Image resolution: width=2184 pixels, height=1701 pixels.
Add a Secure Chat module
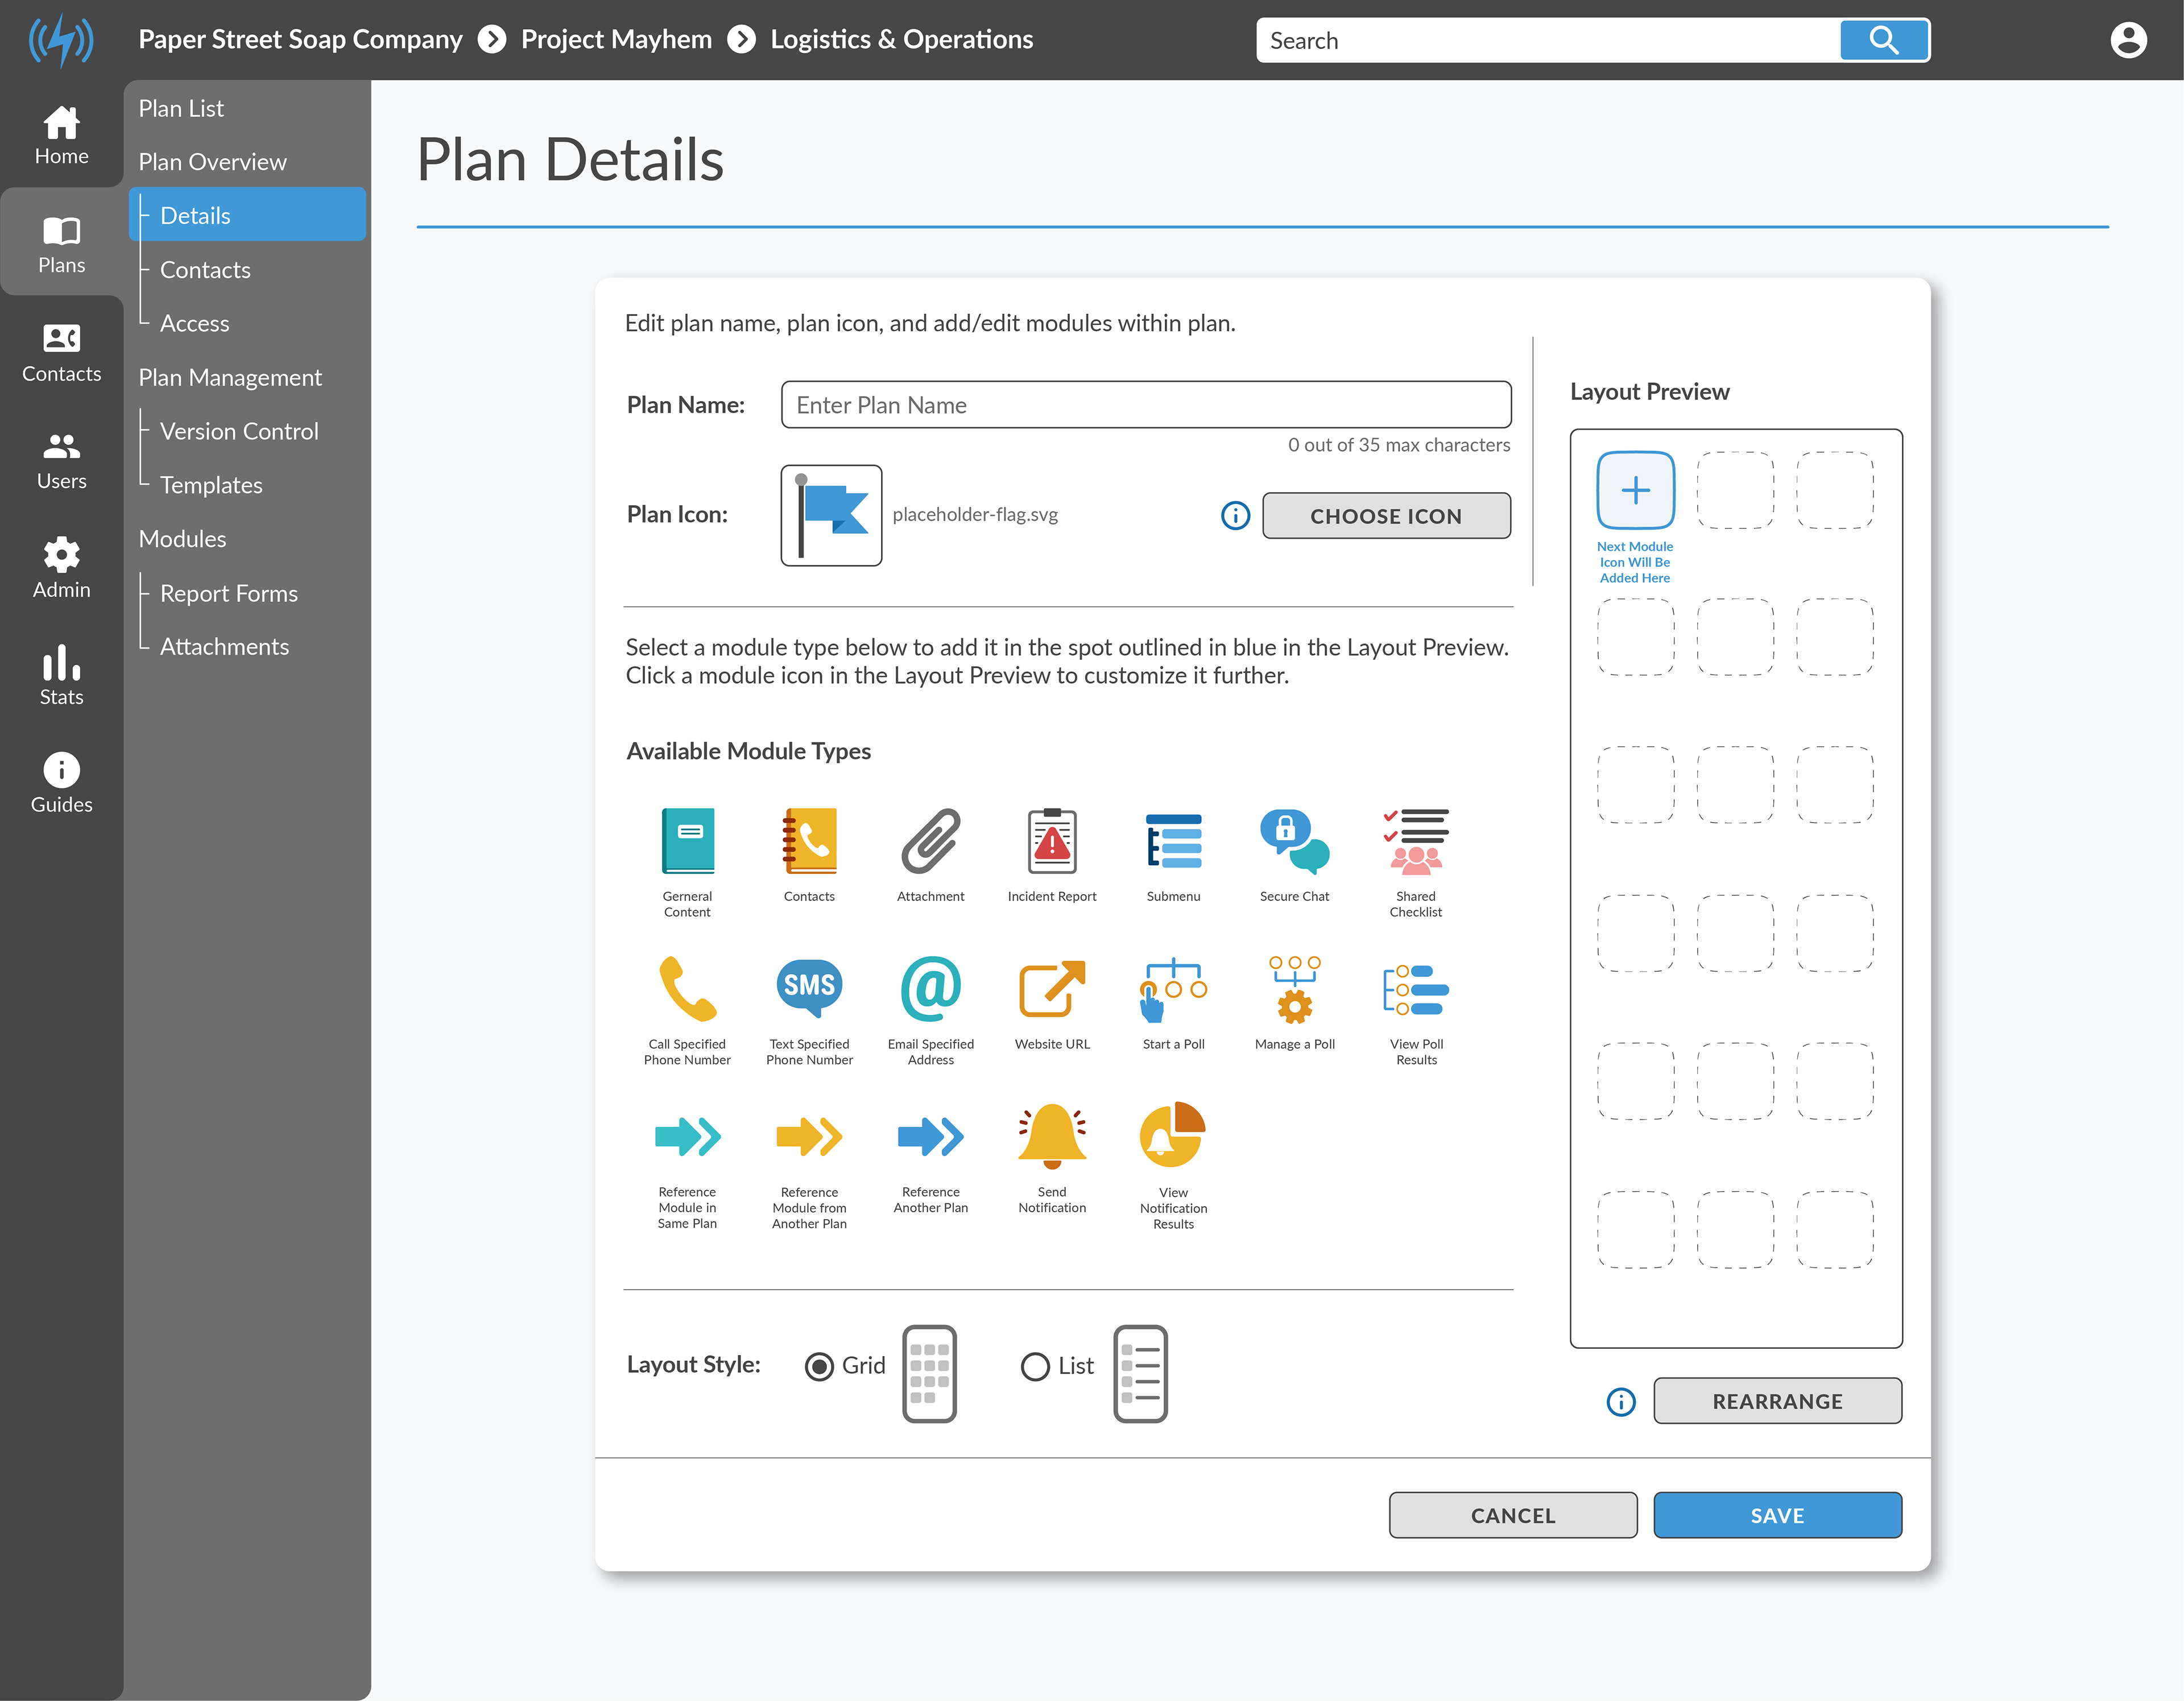(1294, 841)
